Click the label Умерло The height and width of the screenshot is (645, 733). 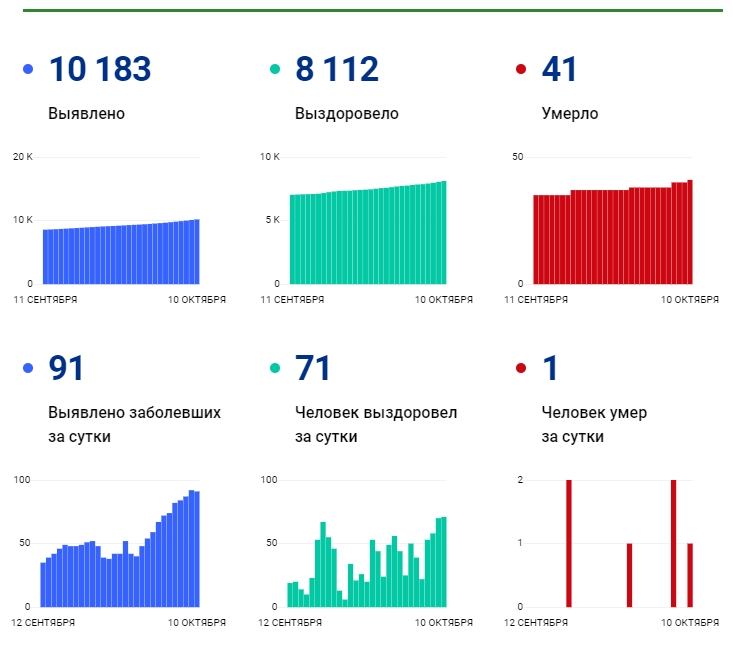tap(570, 114)
